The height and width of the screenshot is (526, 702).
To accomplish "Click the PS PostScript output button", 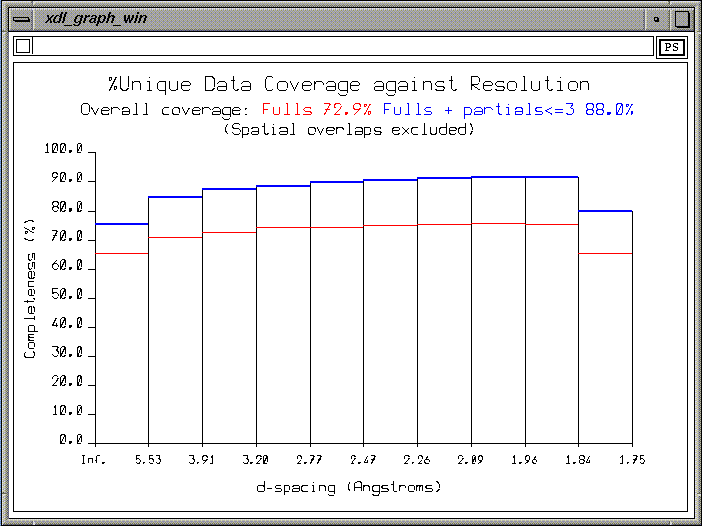I will [669, 46].
